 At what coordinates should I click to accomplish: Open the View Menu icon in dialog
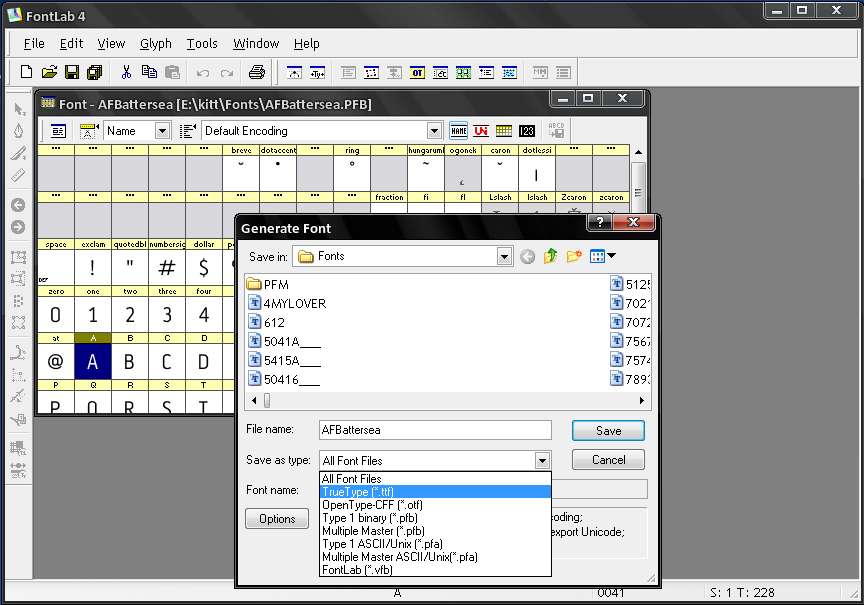(x=602, y=257)
